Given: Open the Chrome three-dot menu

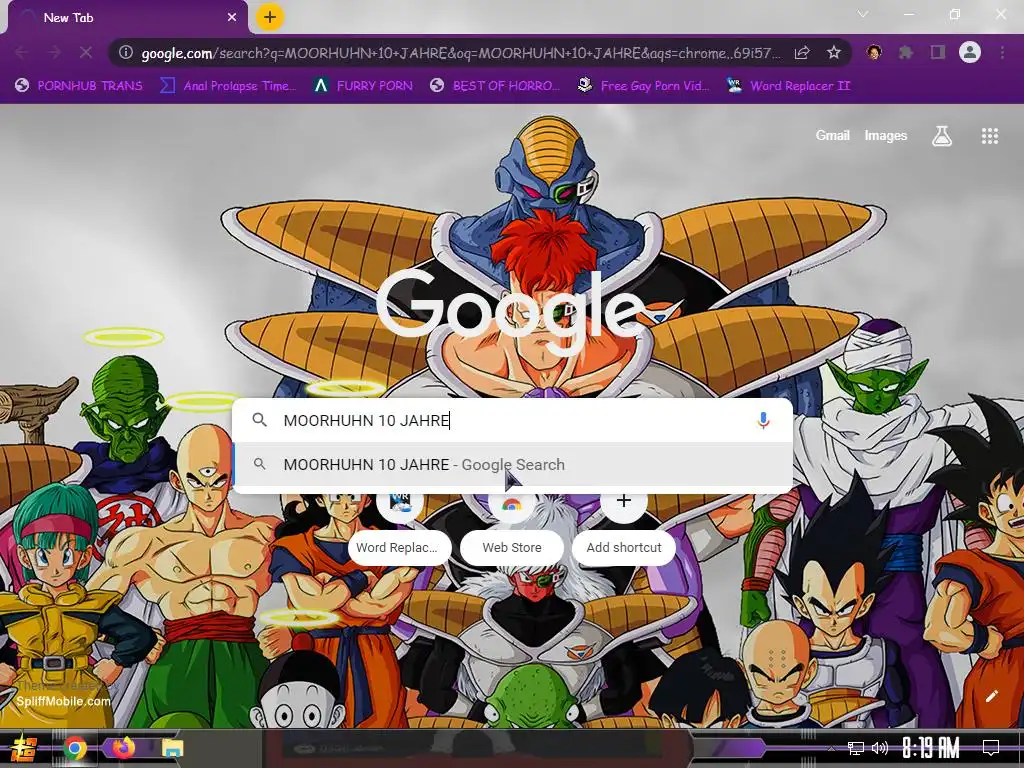Looking at the screenshot, I should point(1002,52).
